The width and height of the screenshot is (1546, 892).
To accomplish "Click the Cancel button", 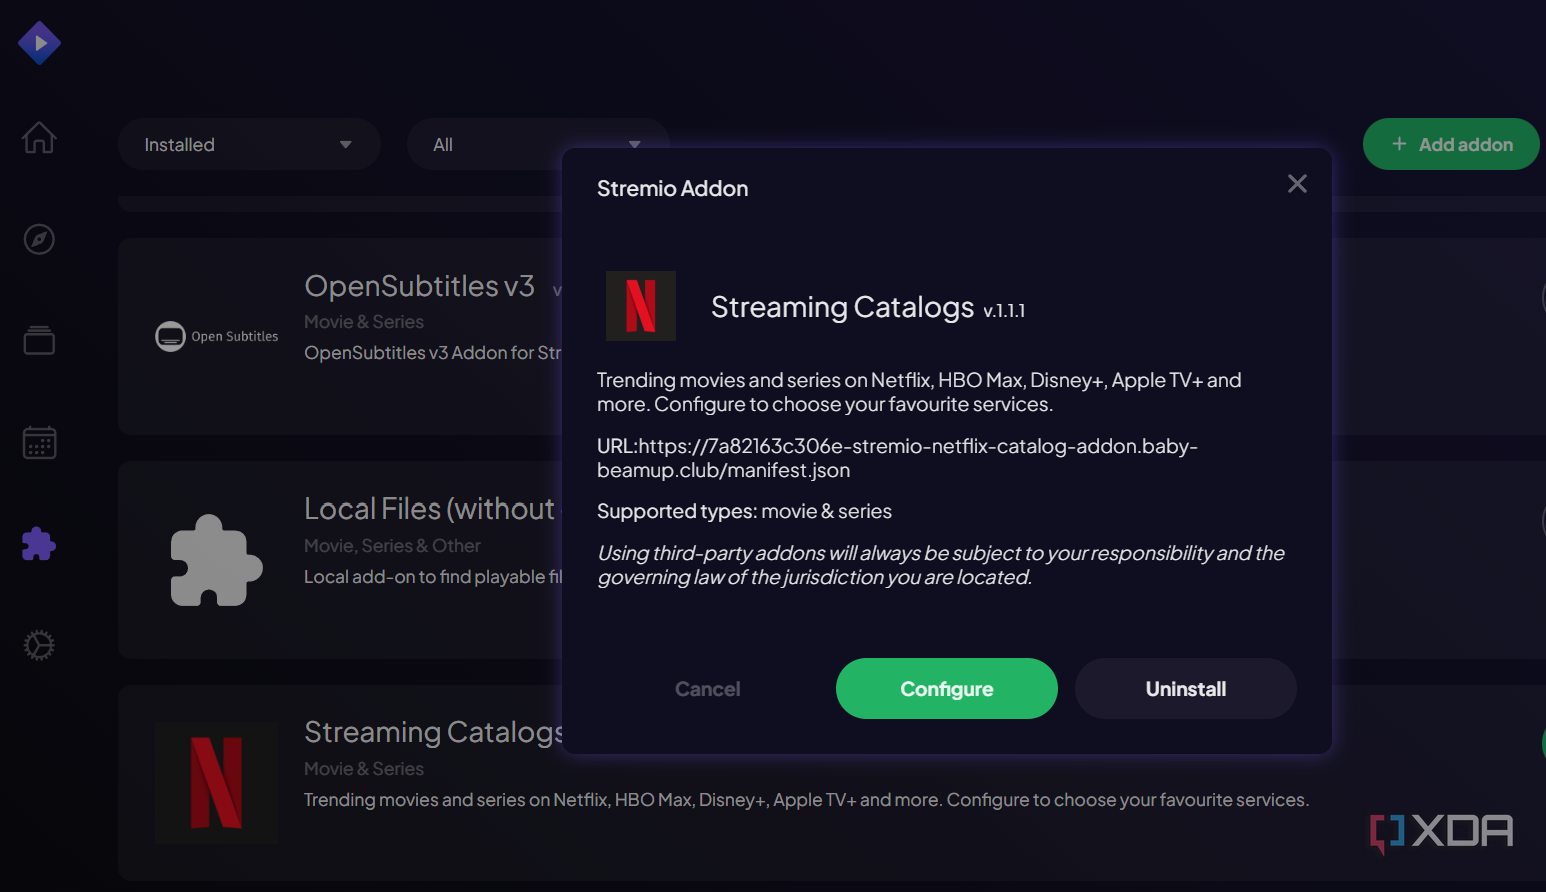I will (x=708, y=689).
